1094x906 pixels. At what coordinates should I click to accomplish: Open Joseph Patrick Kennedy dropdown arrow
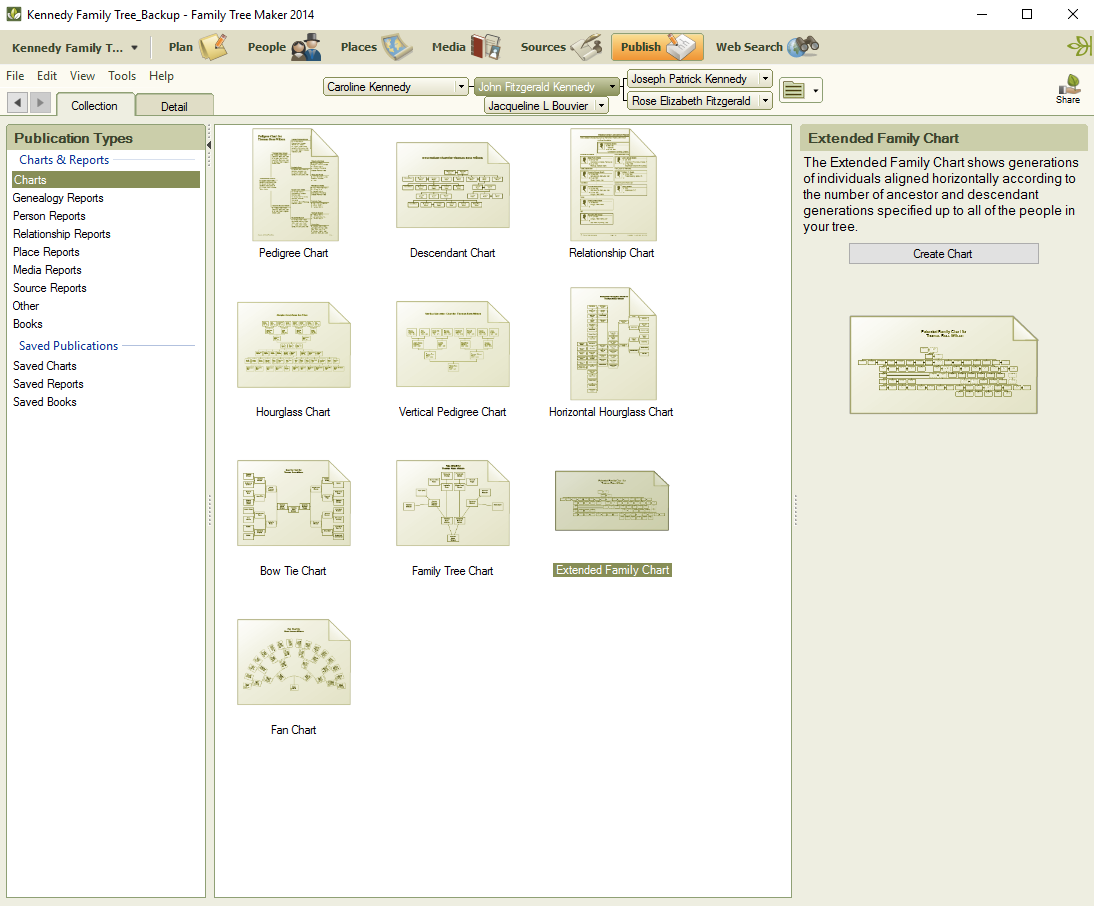[765, 79]
